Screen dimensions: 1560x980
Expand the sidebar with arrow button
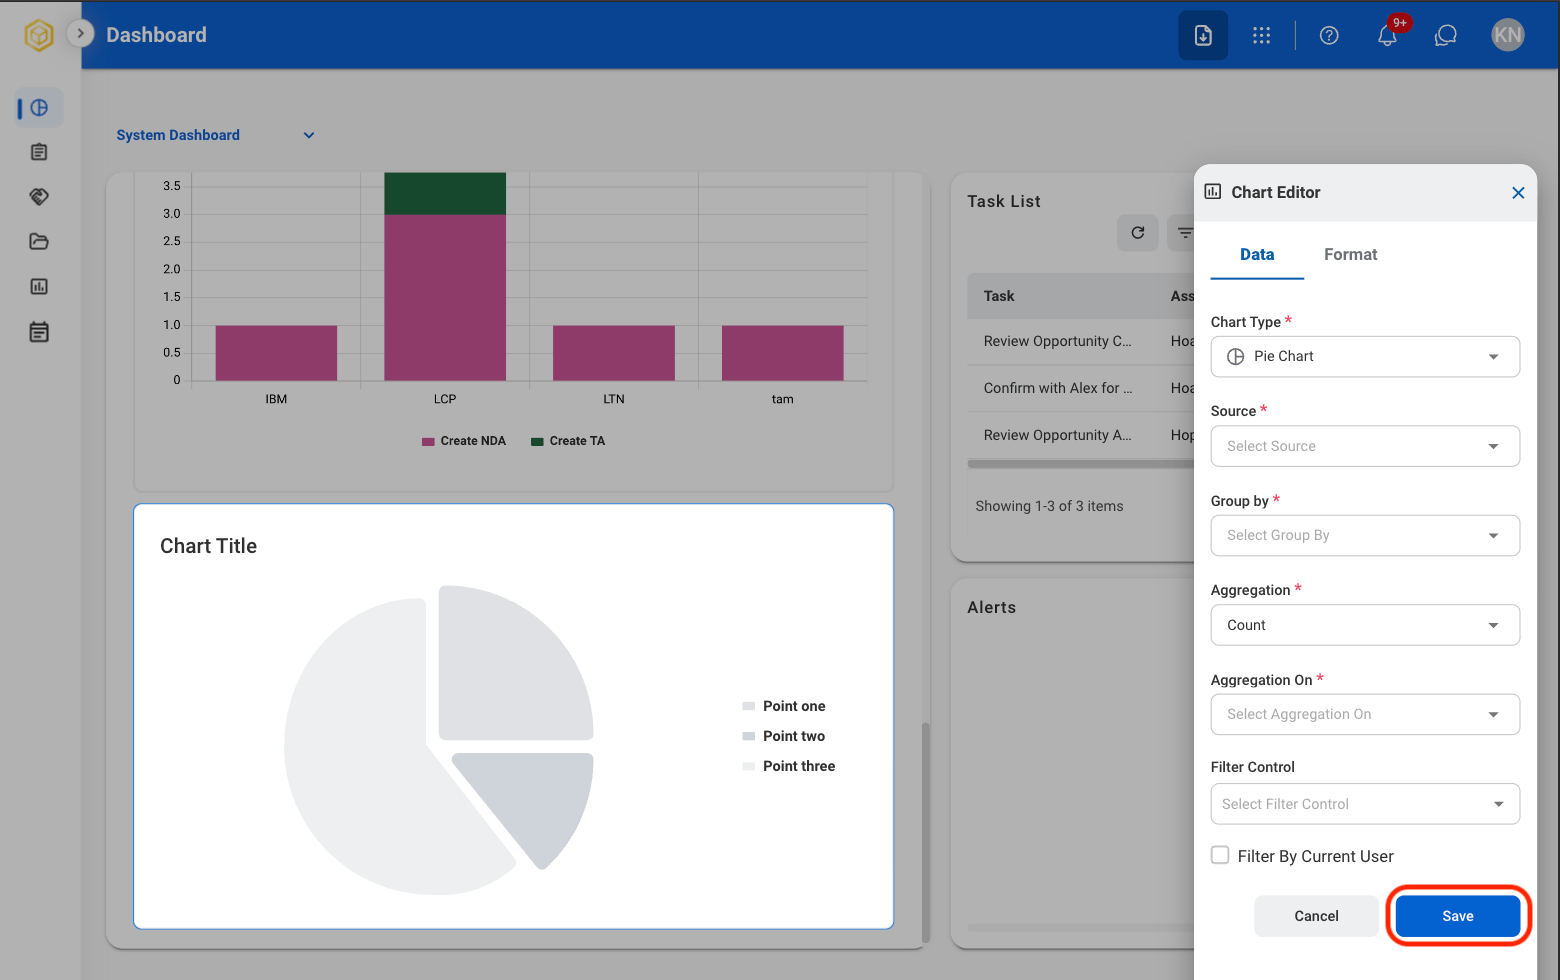[80, 33]
